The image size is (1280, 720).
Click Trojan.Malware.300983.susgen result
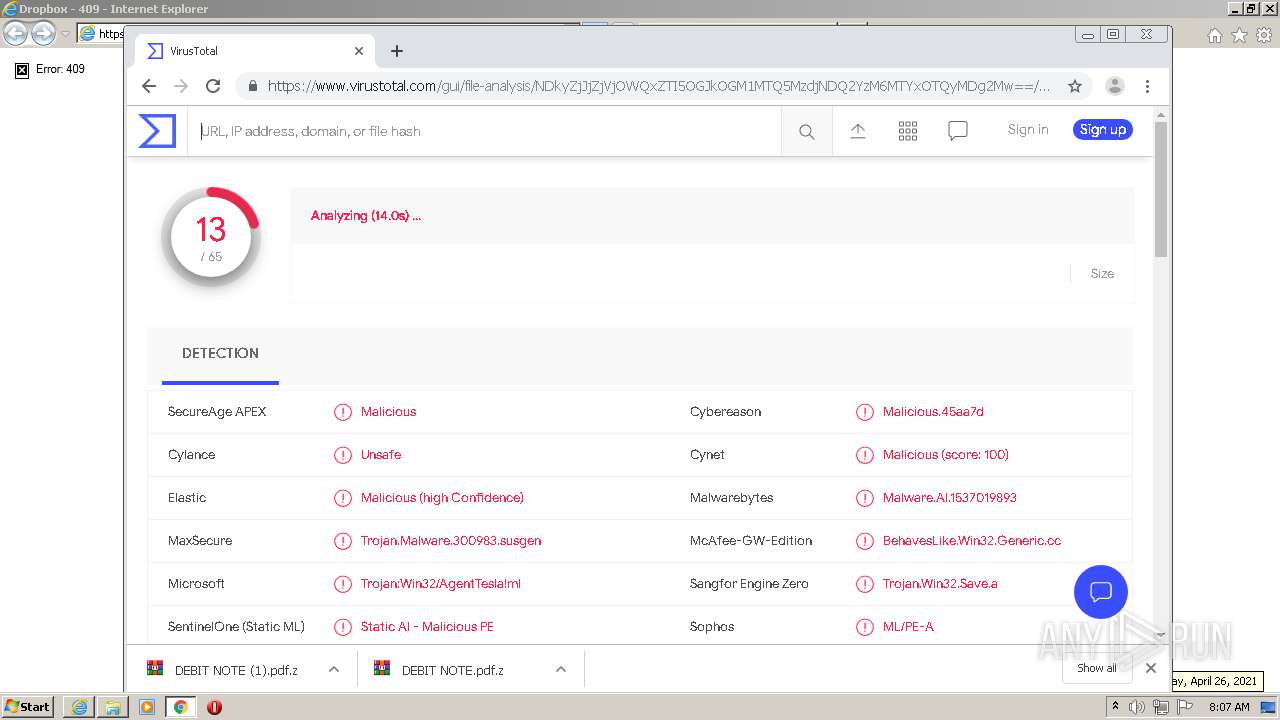tap(451, 541)
